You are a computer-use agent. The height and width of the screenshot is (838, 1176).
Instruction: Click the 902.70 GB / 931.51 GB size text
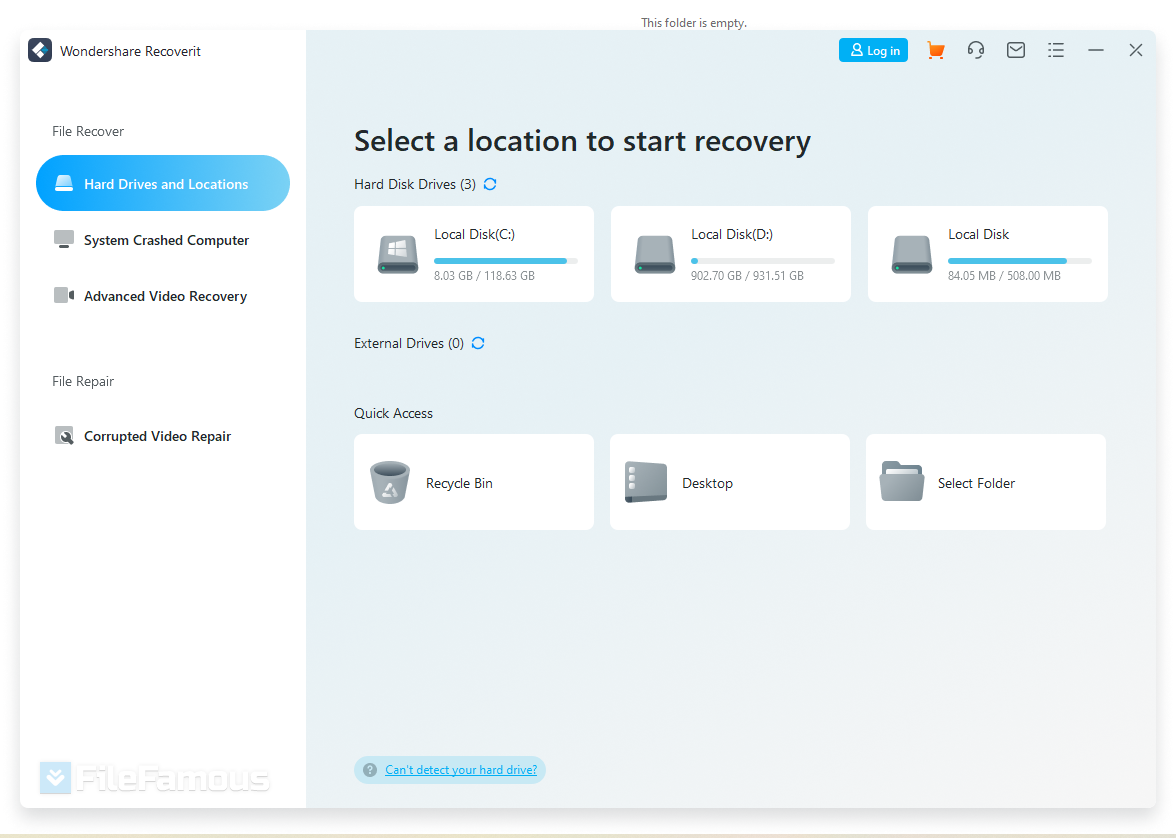point(747,276)
